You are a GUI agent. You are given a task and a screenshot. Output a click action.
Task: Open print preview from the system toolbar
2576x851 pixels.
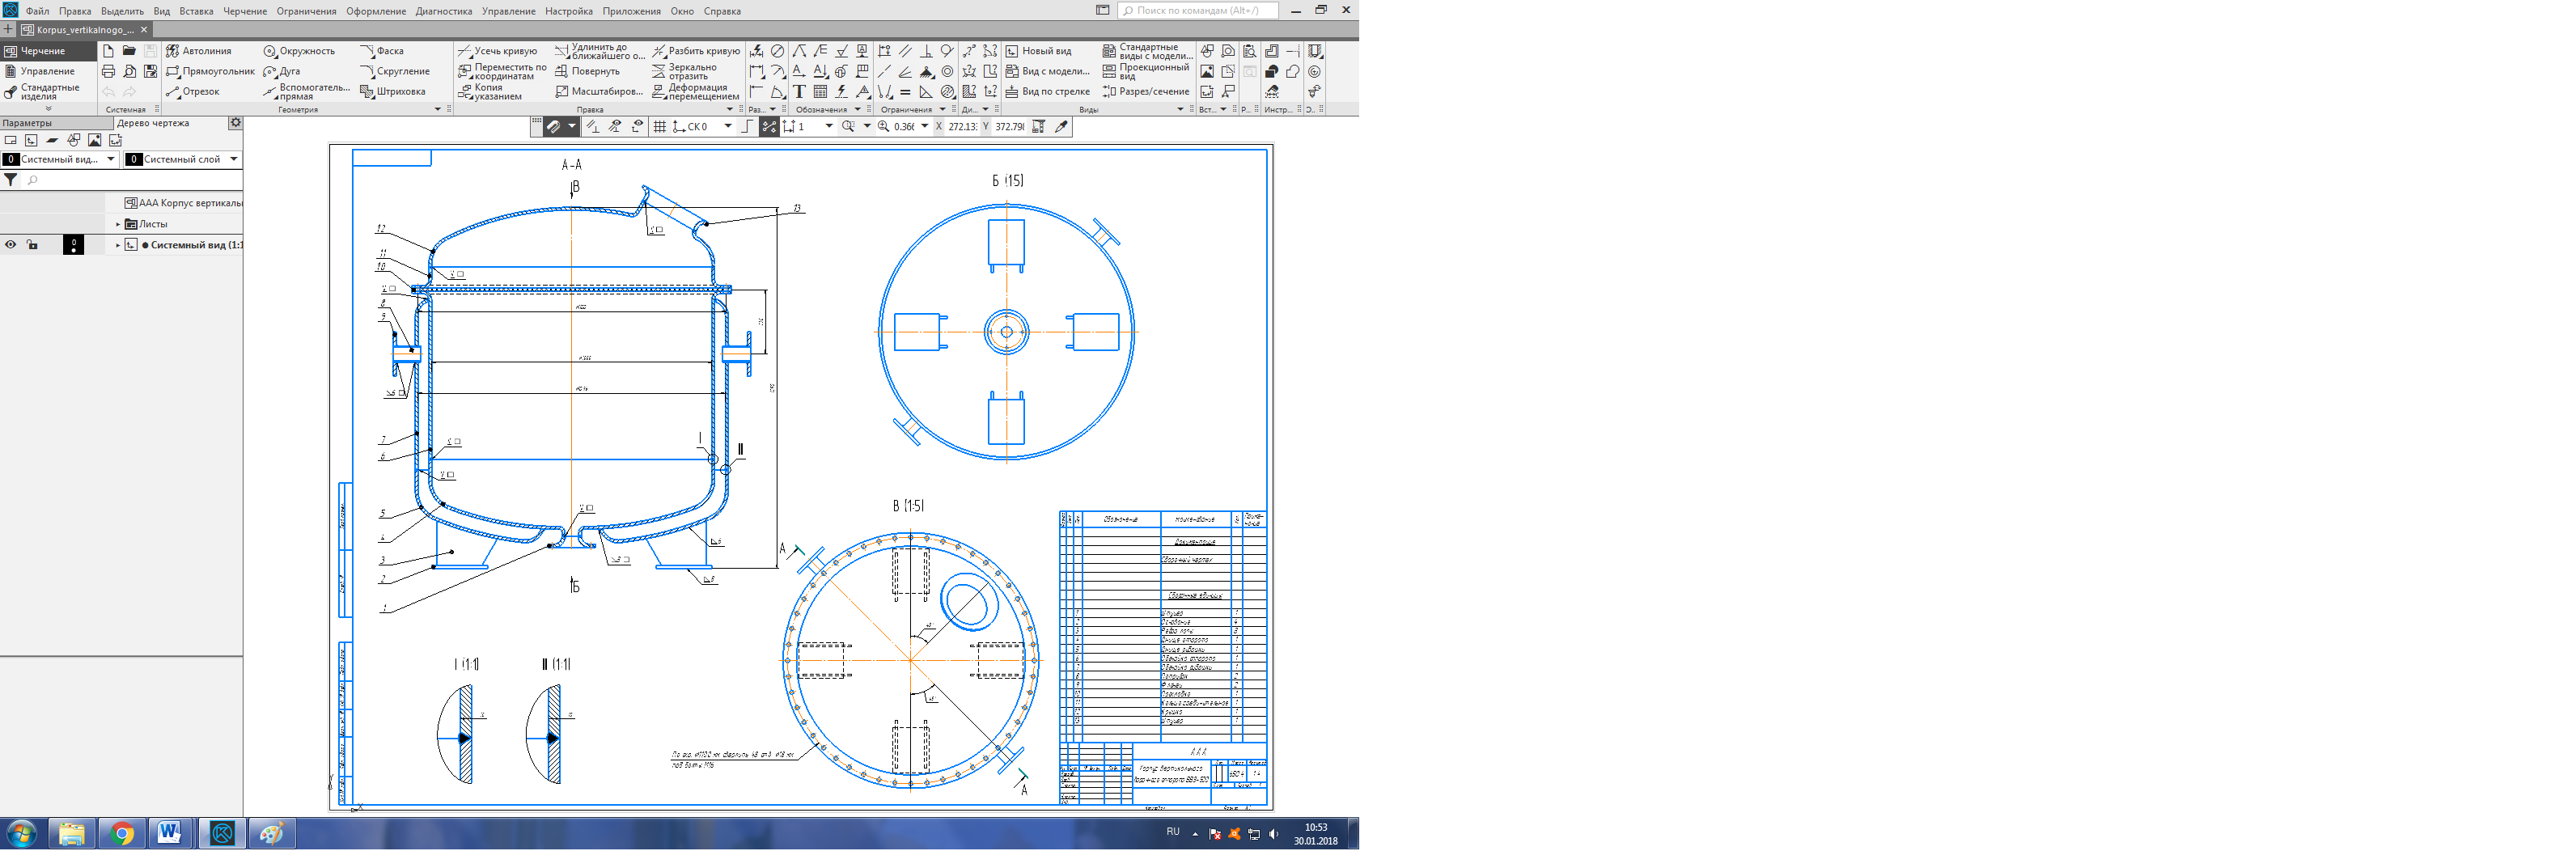[x=129, y=72]
